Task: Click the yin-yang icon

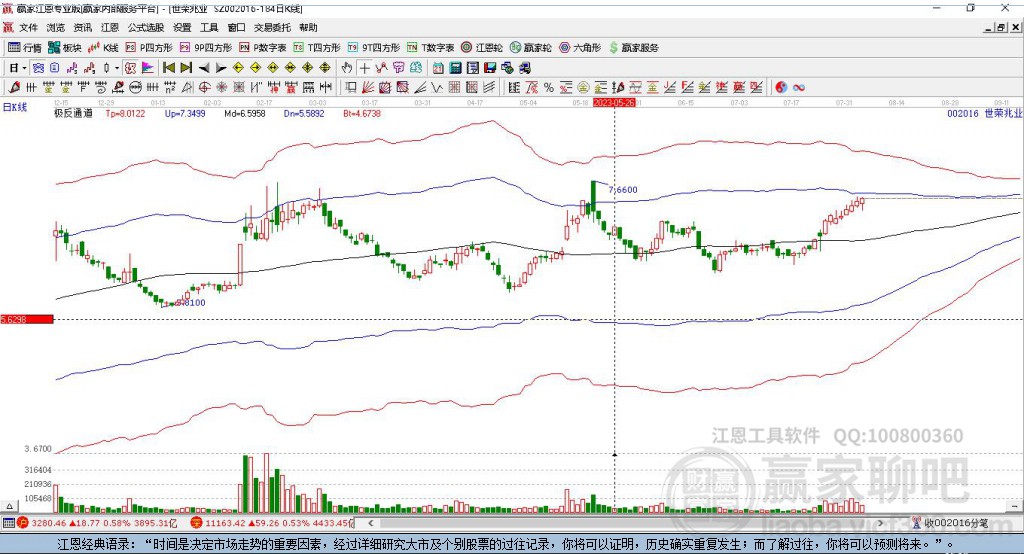Action: (x=780, y=87)
